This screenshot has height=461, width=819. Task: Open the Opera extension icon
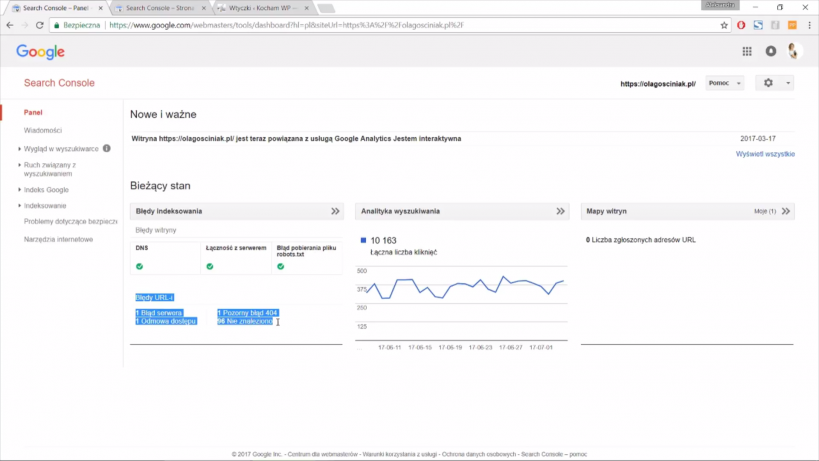pos(741,25)
